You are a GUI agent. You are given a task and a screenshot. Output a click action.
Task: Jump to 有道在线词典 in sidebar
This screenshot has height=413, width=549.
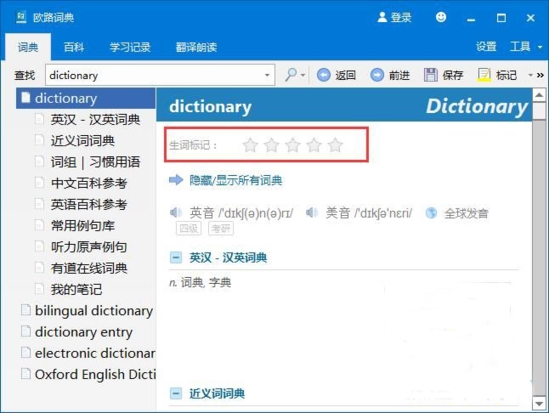[89, 268]
